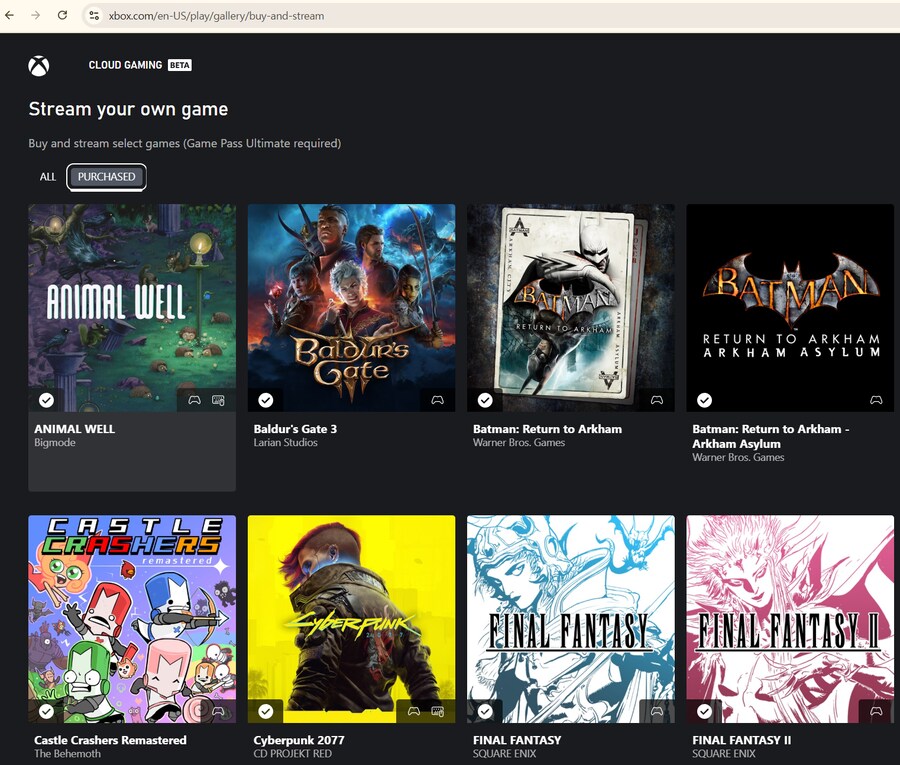Open the Arkham Asylum cover art
The width and height of the screenshot is (900, 765).
[x=790, y=308]
